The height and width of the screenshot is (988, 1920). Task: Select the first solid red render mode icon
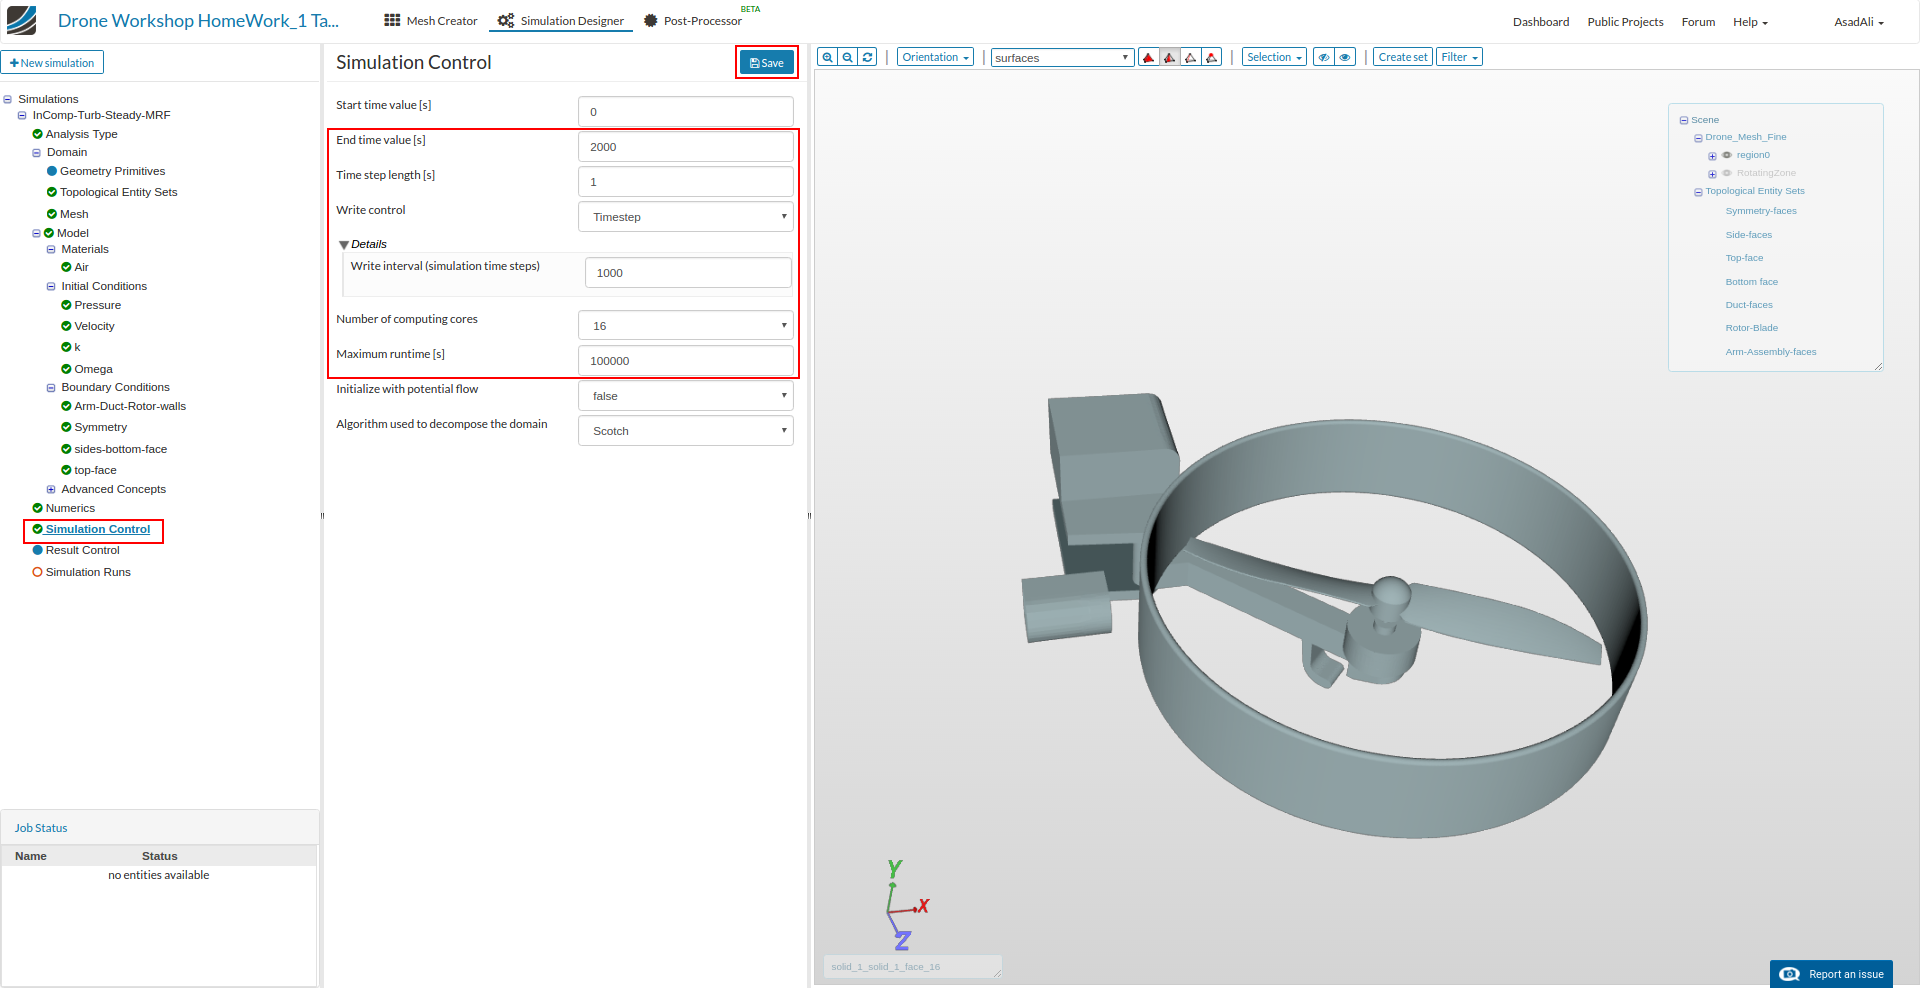pos(1148,57)
